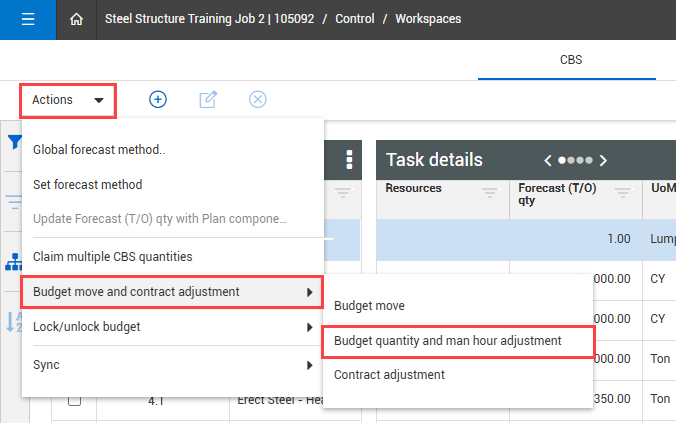Expand the Sync submenu
Screen dimensions: 676x423
click(171, 365)
